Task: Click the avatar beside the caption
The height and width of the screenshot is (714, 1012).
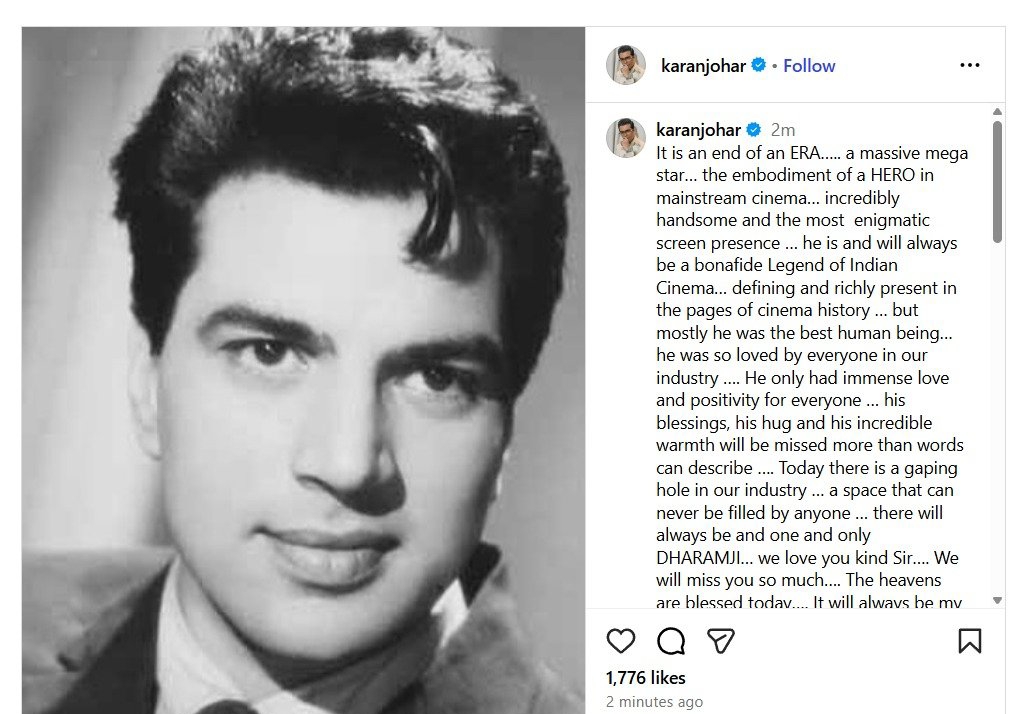Action: (626, 137)
